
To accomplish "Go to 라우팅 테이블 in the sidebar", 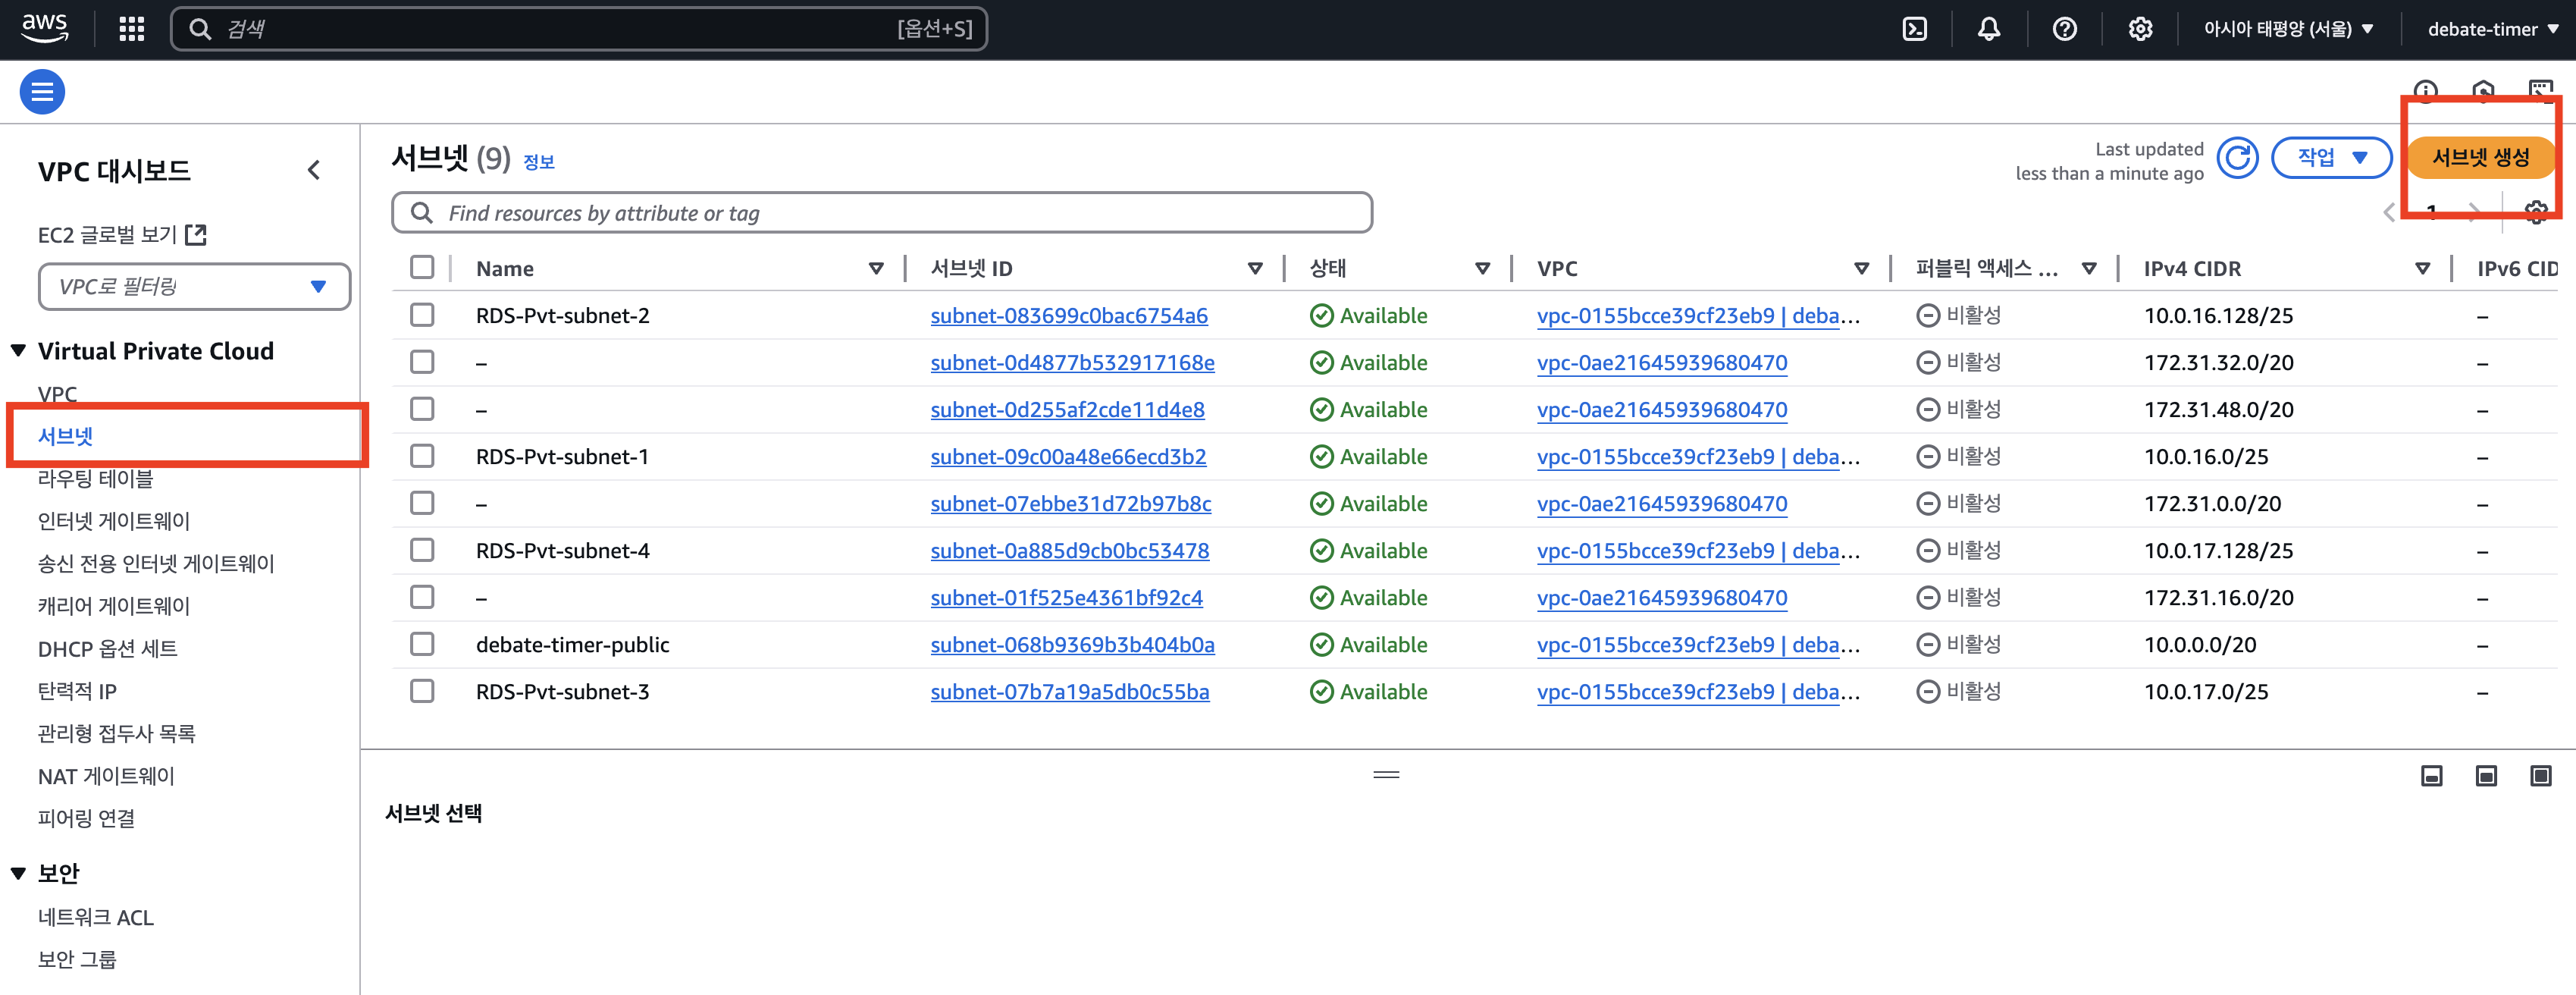I will tap(96, 479).
